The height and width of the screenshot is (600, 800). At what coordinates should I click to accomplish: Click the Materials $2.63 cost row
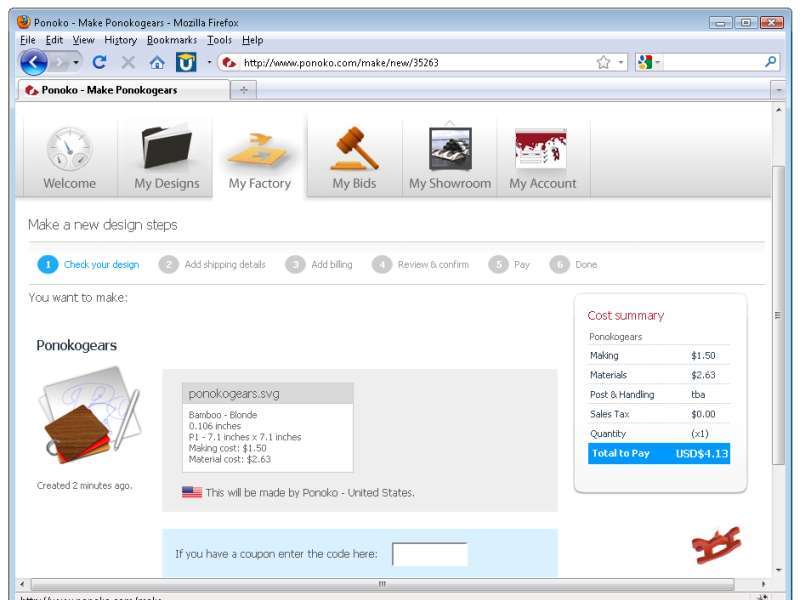click(659, 374)
